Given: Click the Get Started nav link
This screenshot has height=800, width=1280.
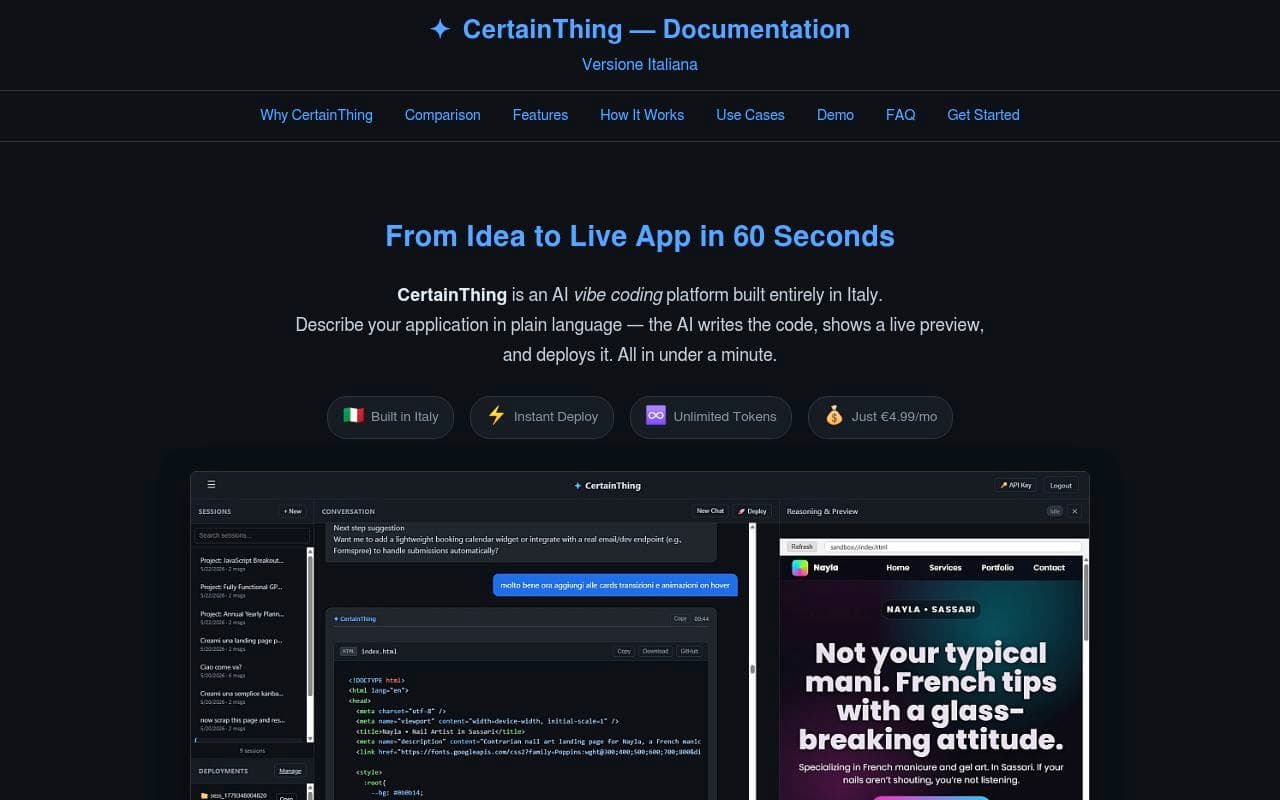Looking at the screenshot, I should (983, 115).
